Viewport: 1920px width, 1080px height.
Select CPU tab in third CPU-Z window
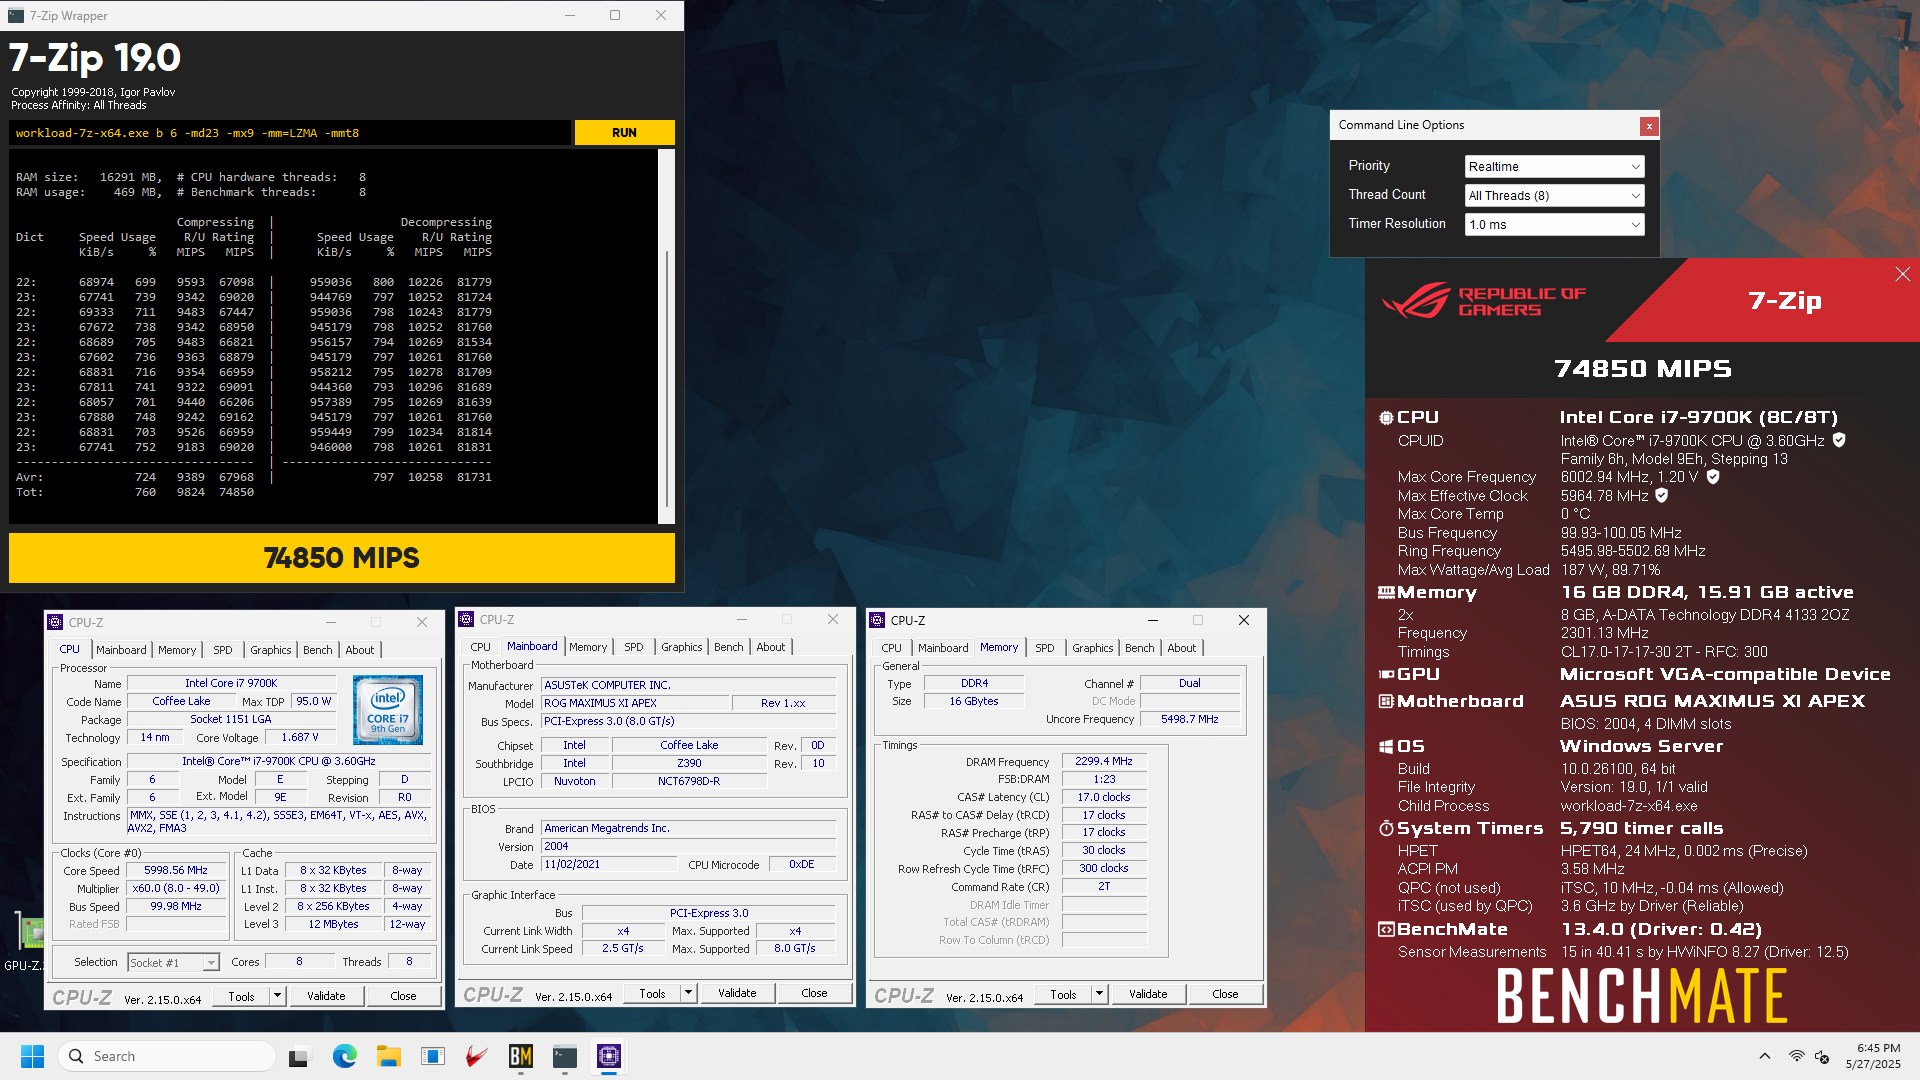pos(892,648)
